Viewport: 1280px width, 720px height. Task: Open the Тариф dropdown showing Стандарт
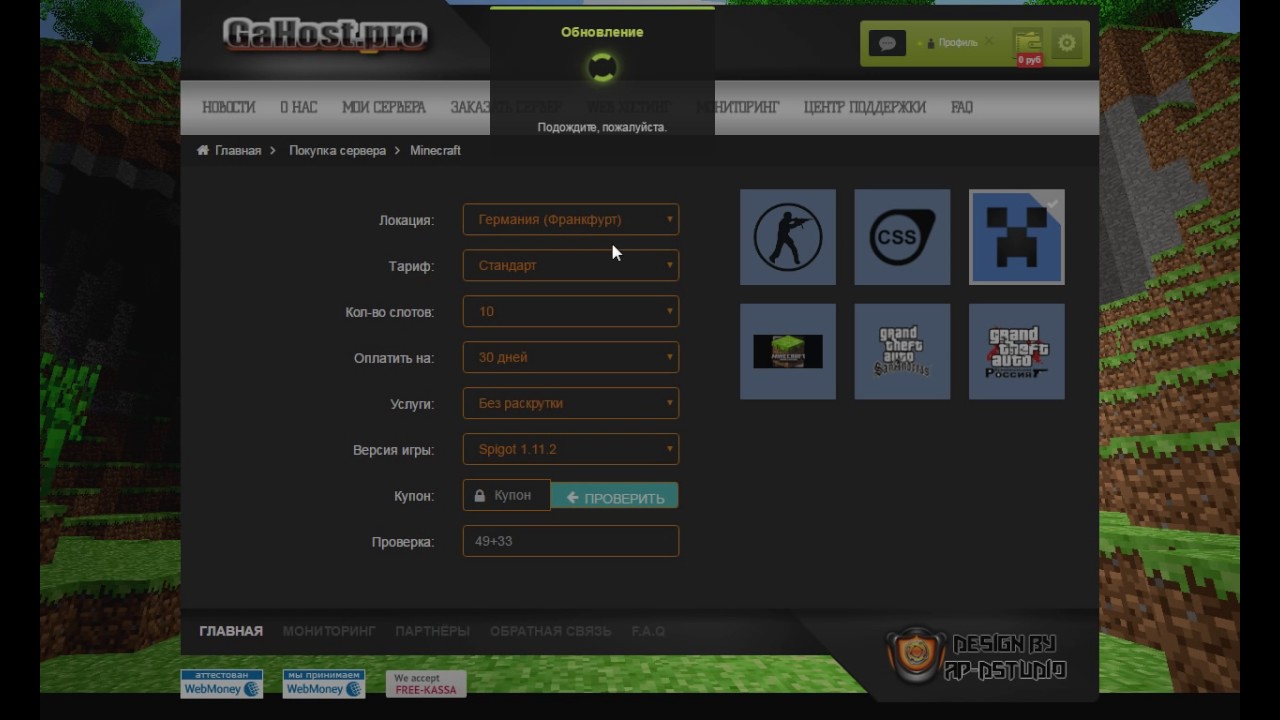point(571,266)
